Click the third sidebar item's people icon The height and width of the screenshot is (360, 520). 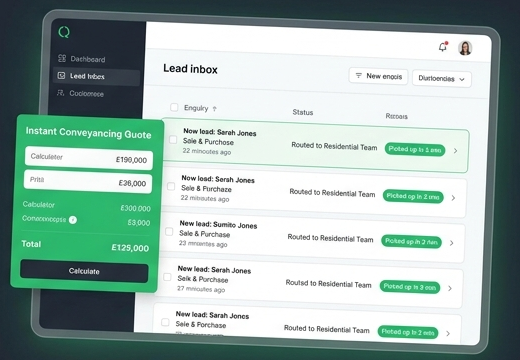(60, 93)
